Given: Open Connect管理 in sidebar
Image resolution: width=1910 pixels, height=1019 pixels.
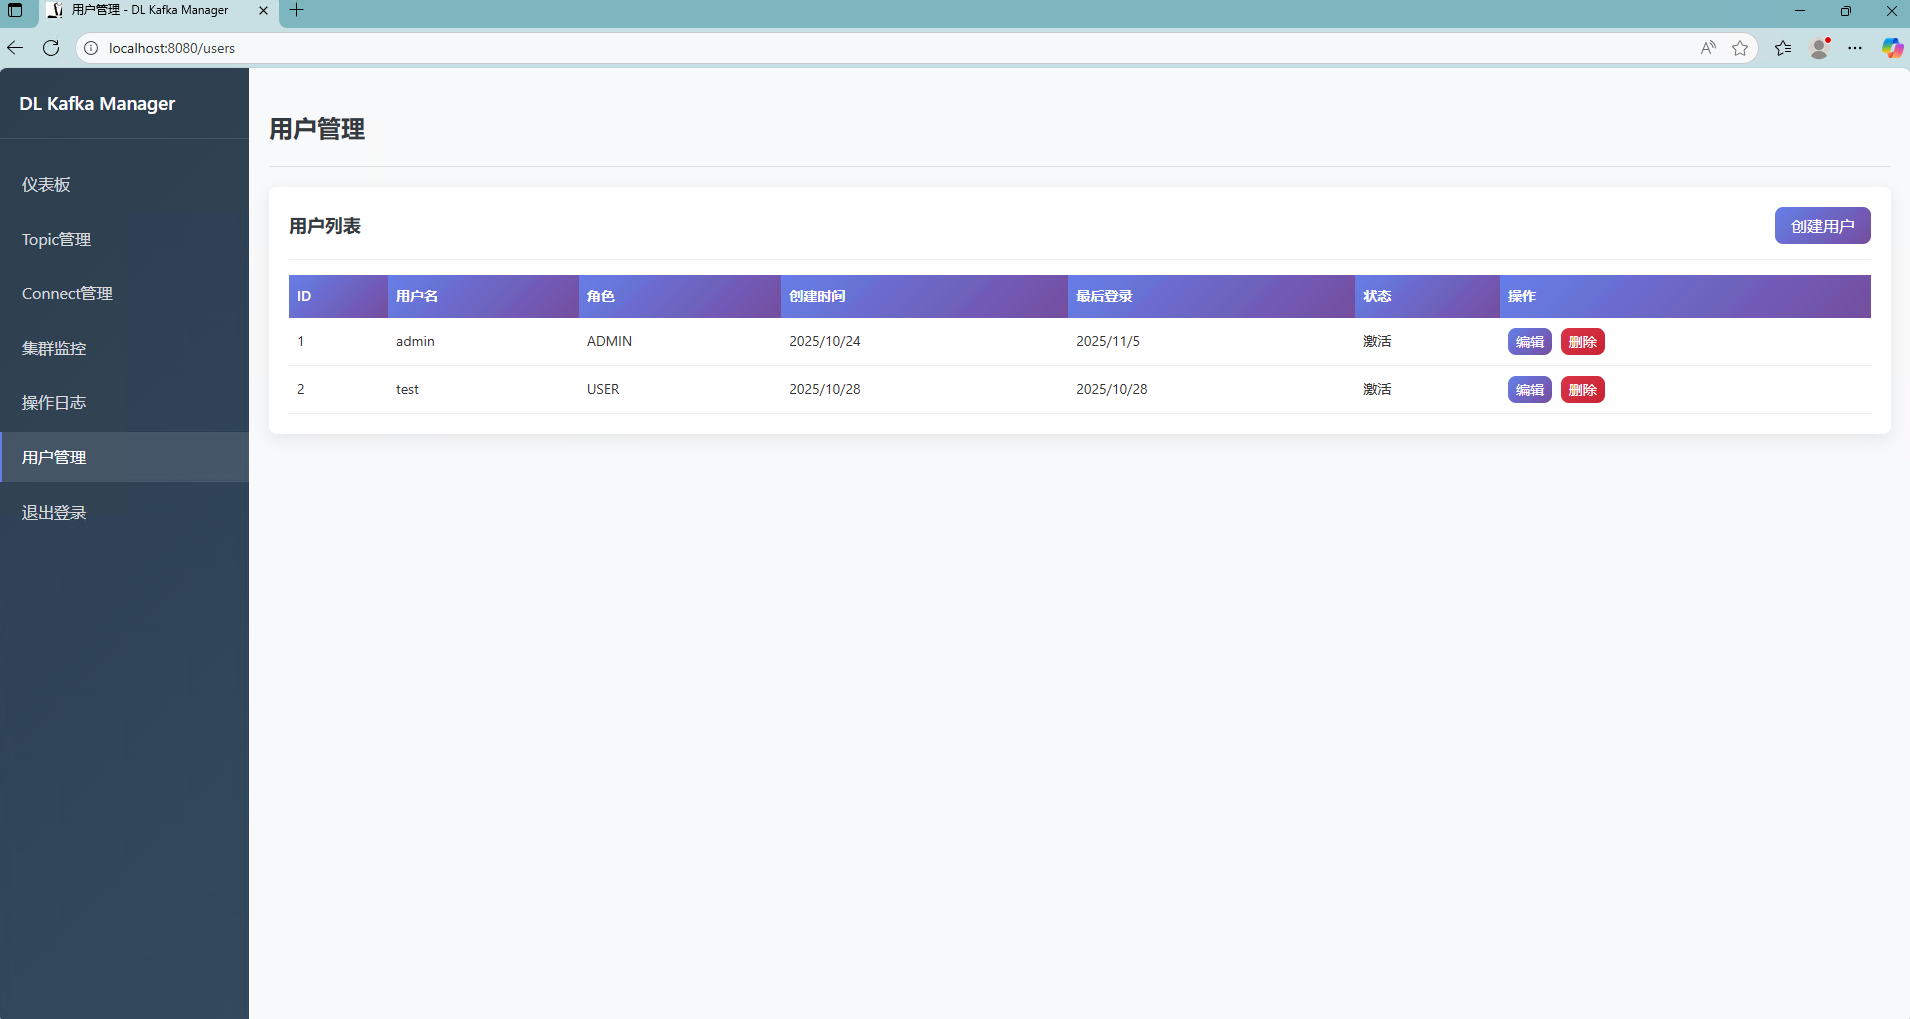Looking at the screenshot, I should coord(124,293).
